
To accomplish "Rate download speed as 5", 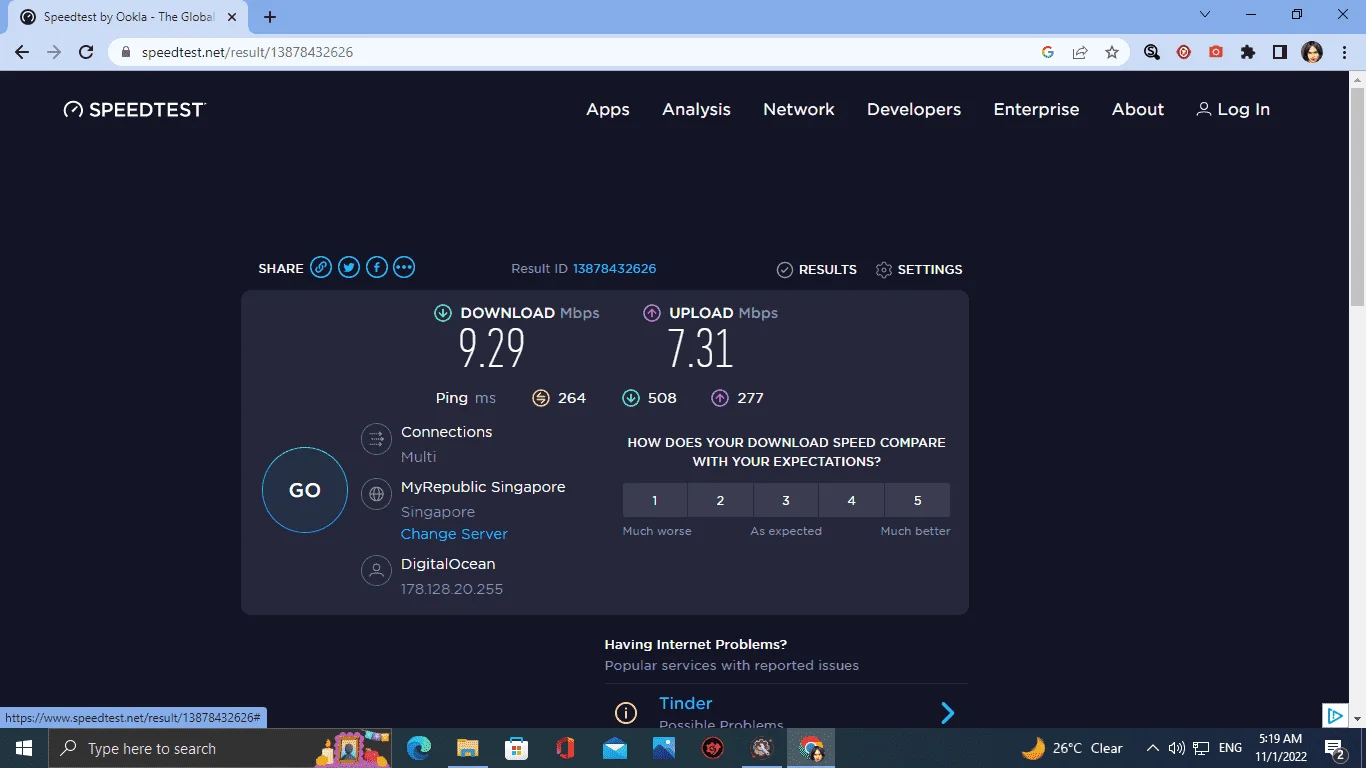I will click(917, 500).
